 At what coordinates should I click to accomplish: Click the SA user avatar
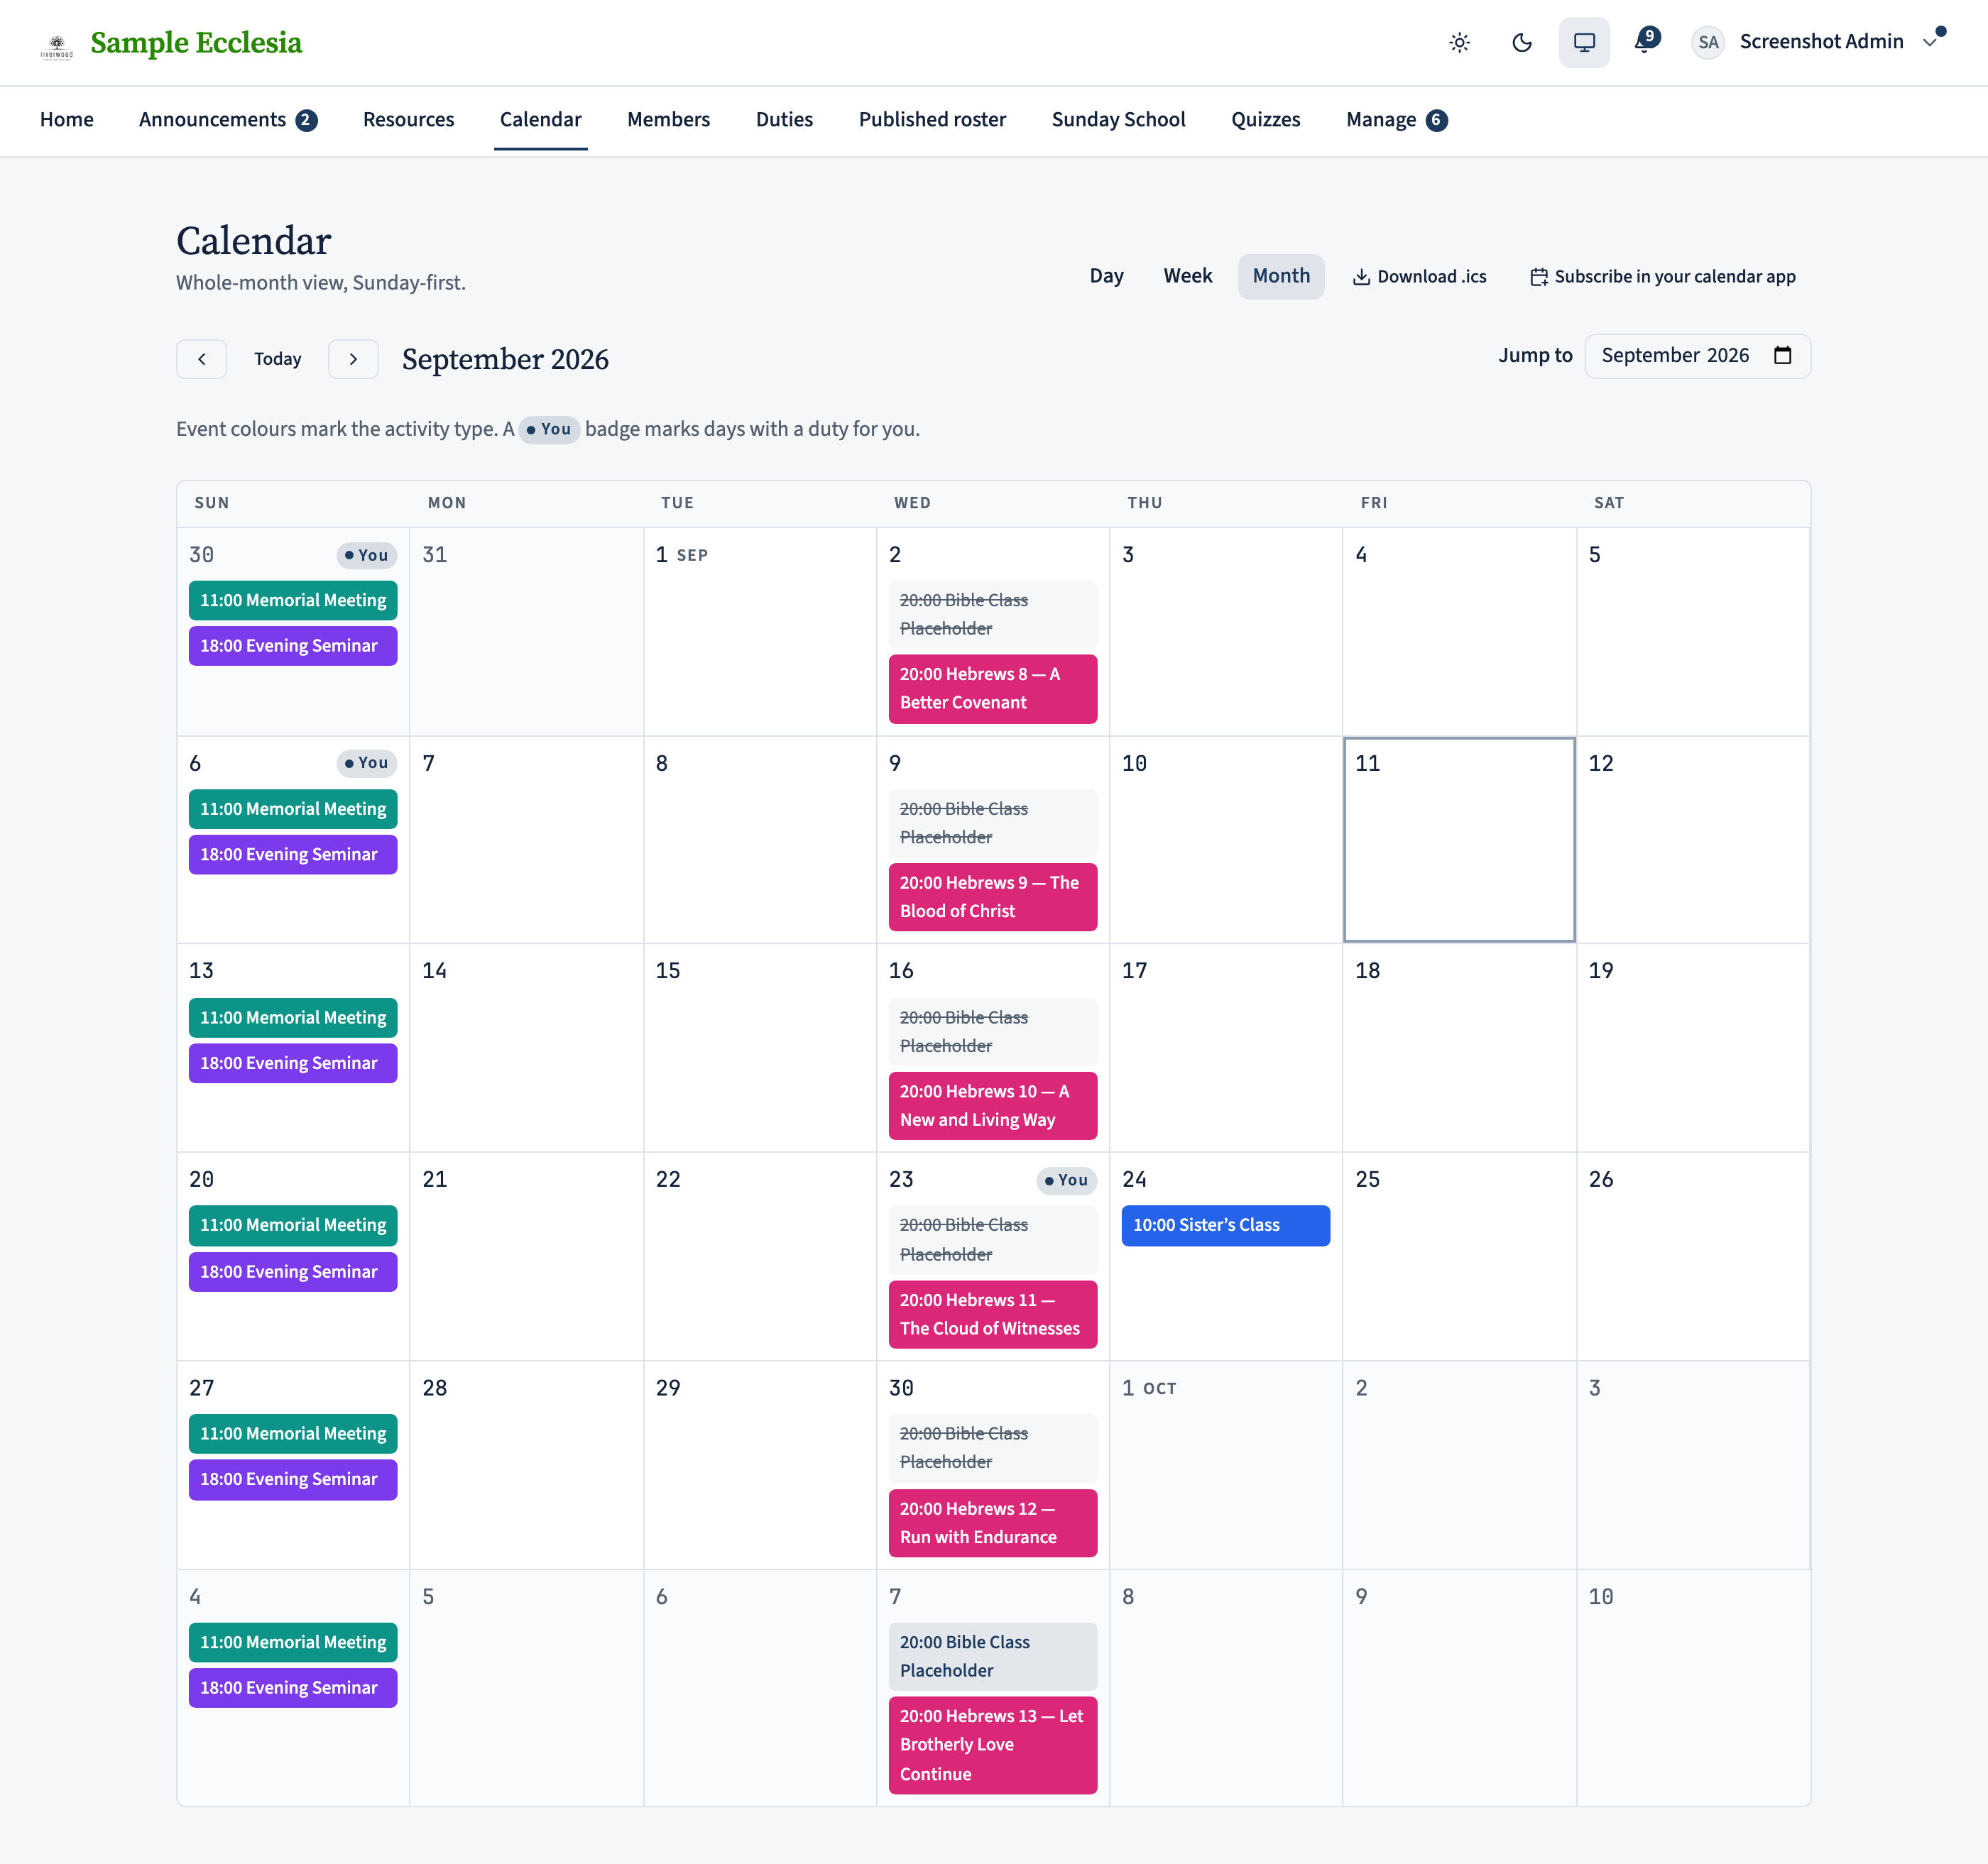coord(1708,42)
